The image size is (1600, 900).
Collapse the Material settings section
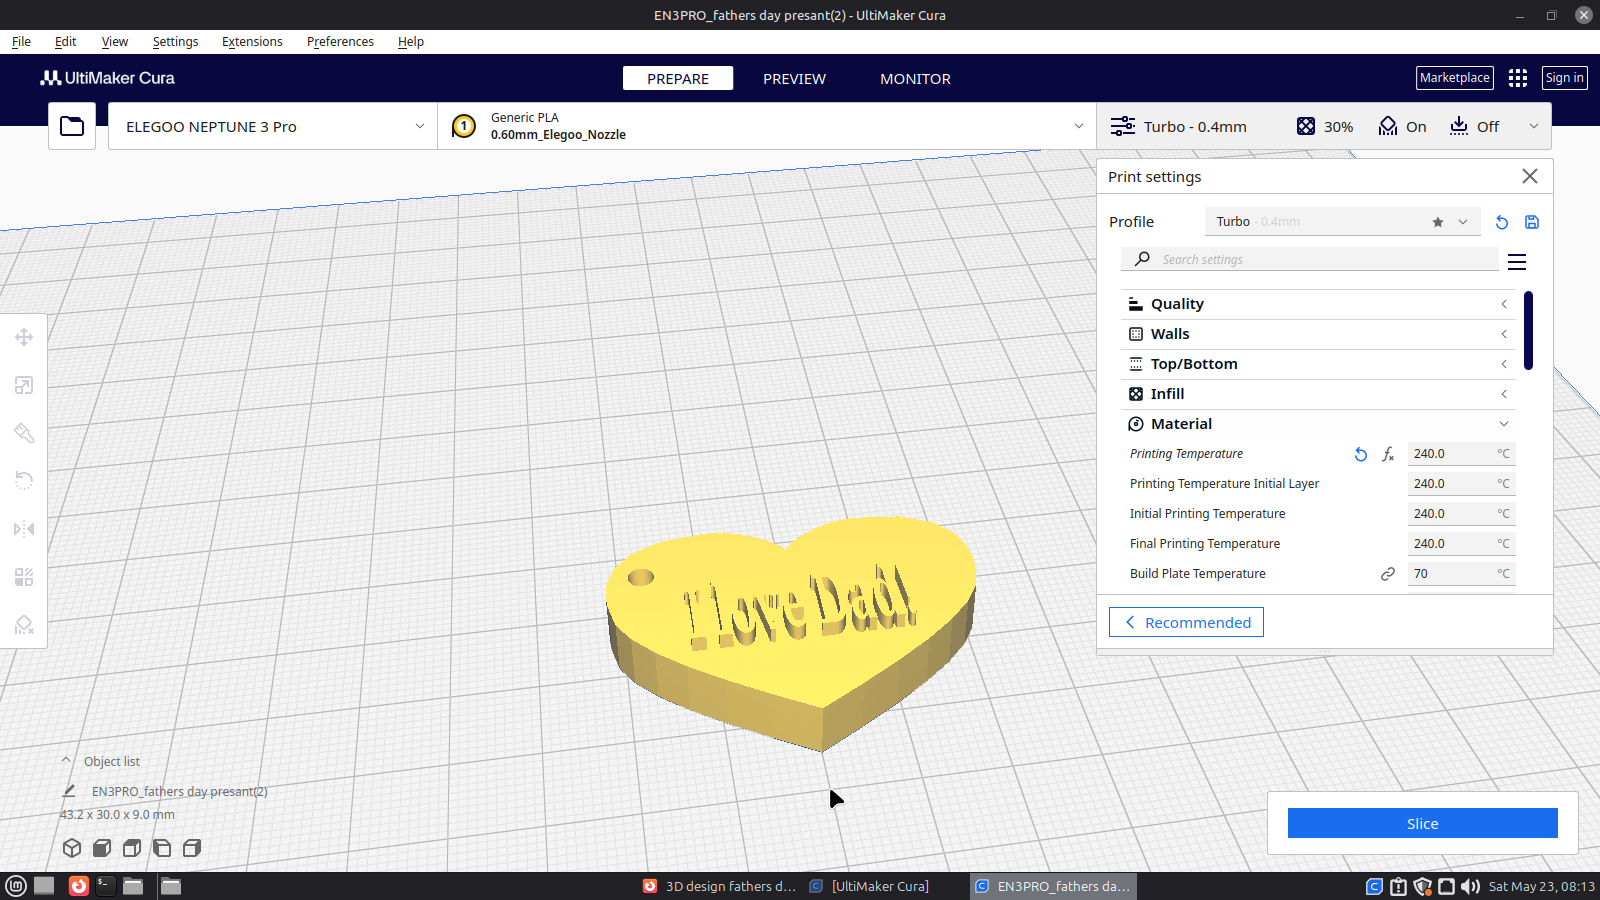click(1316, 424)
